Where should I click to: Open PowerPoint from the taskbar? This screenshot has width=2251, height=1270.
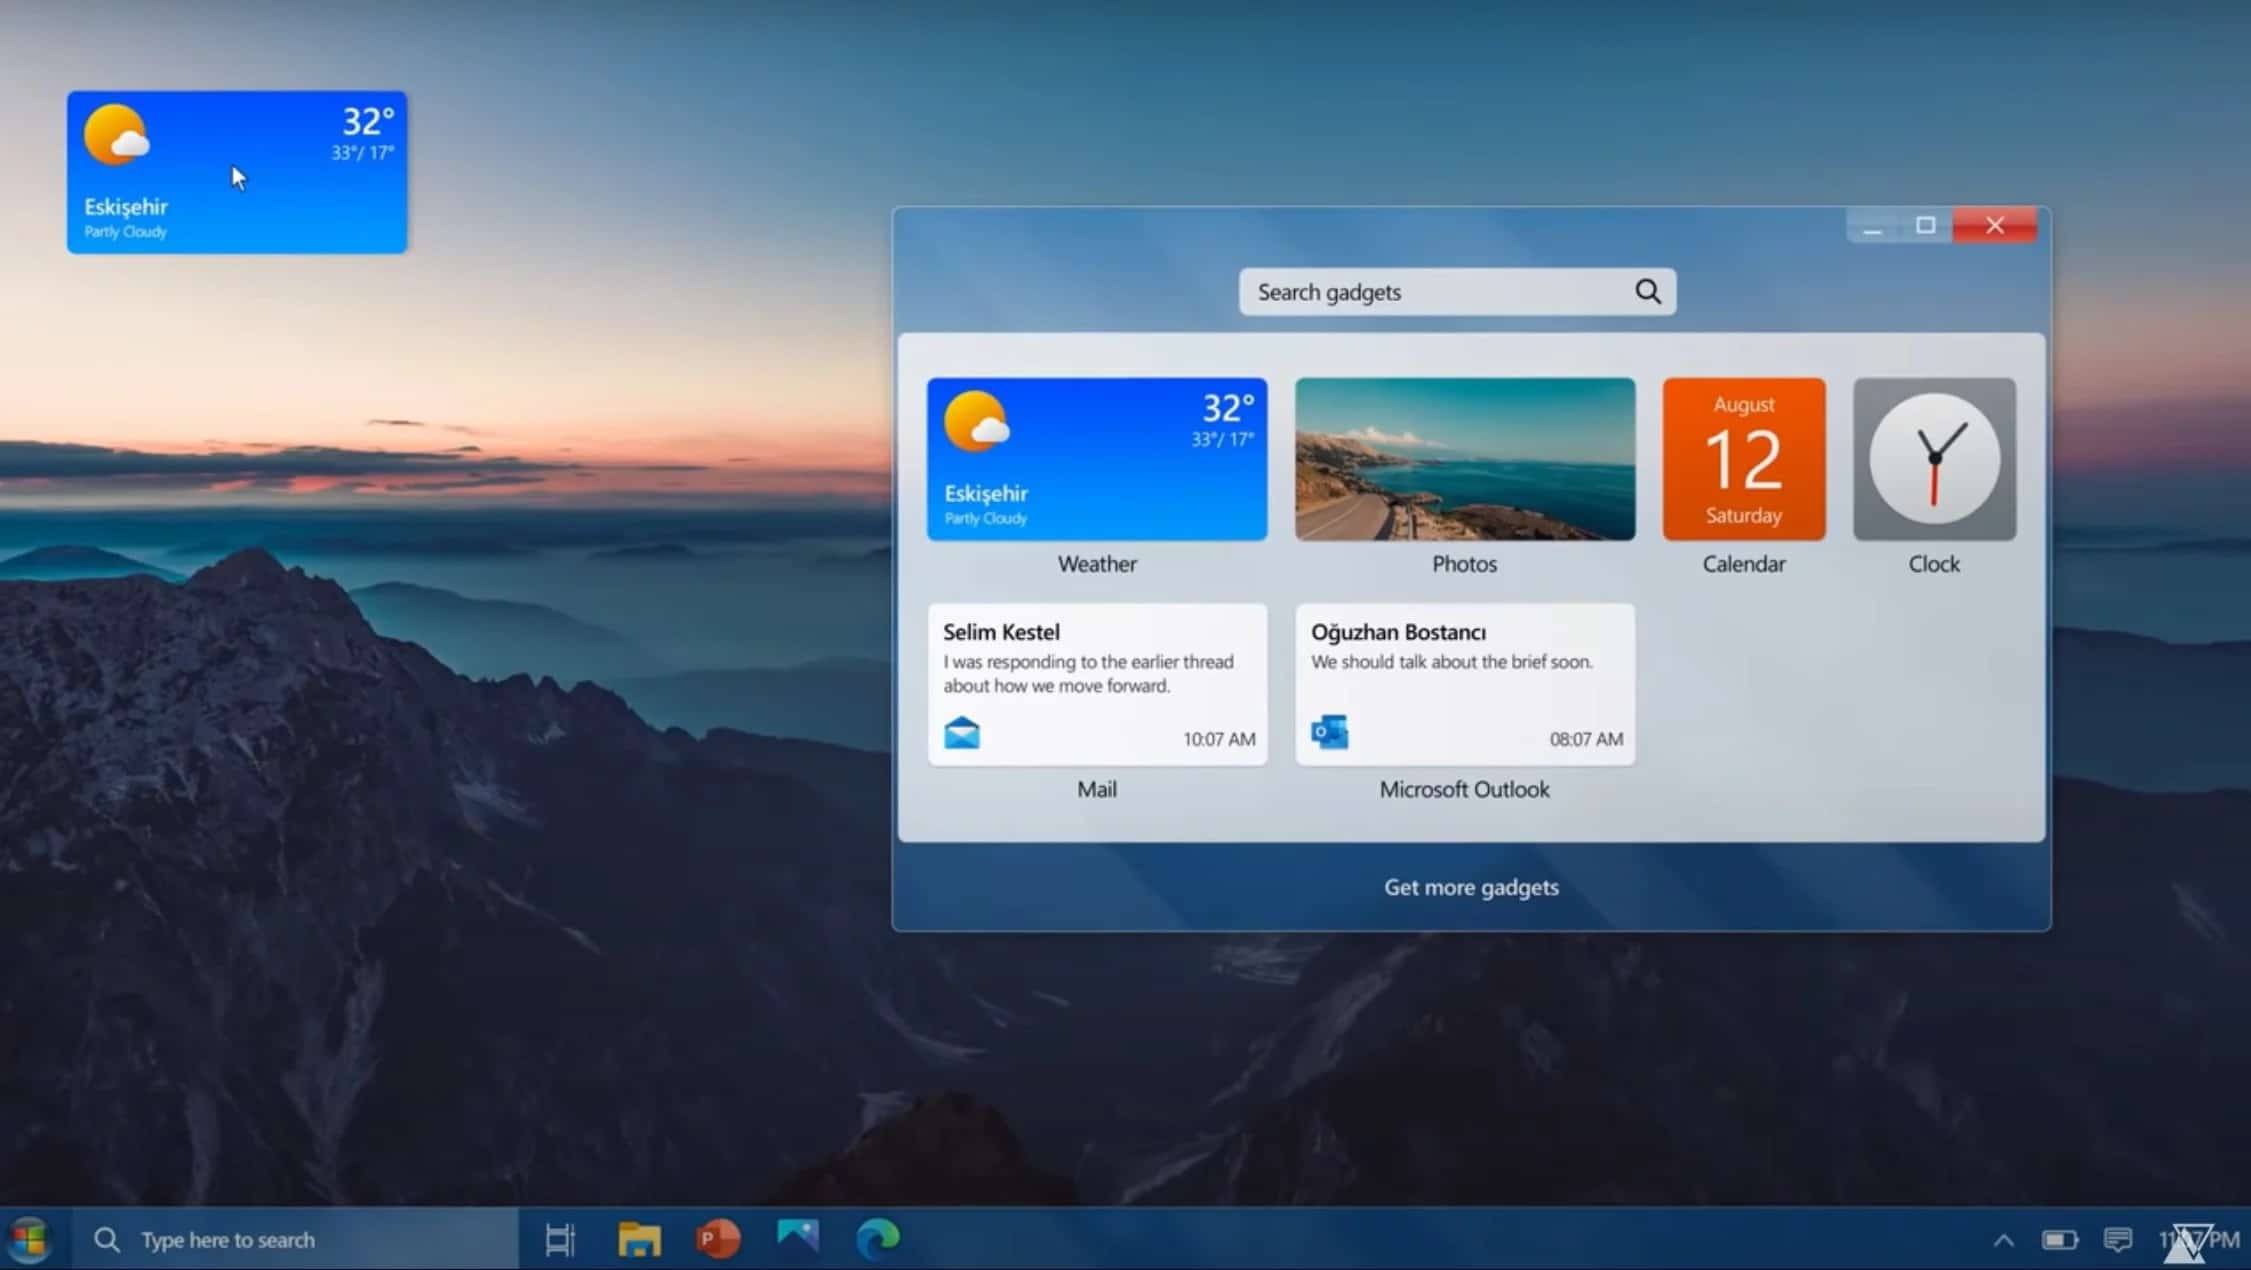pyautogui.click(x=718, y=1238)
